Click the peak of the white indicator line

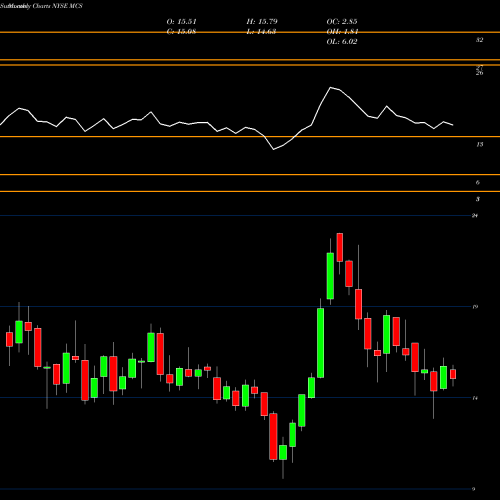tap(331, 88)
